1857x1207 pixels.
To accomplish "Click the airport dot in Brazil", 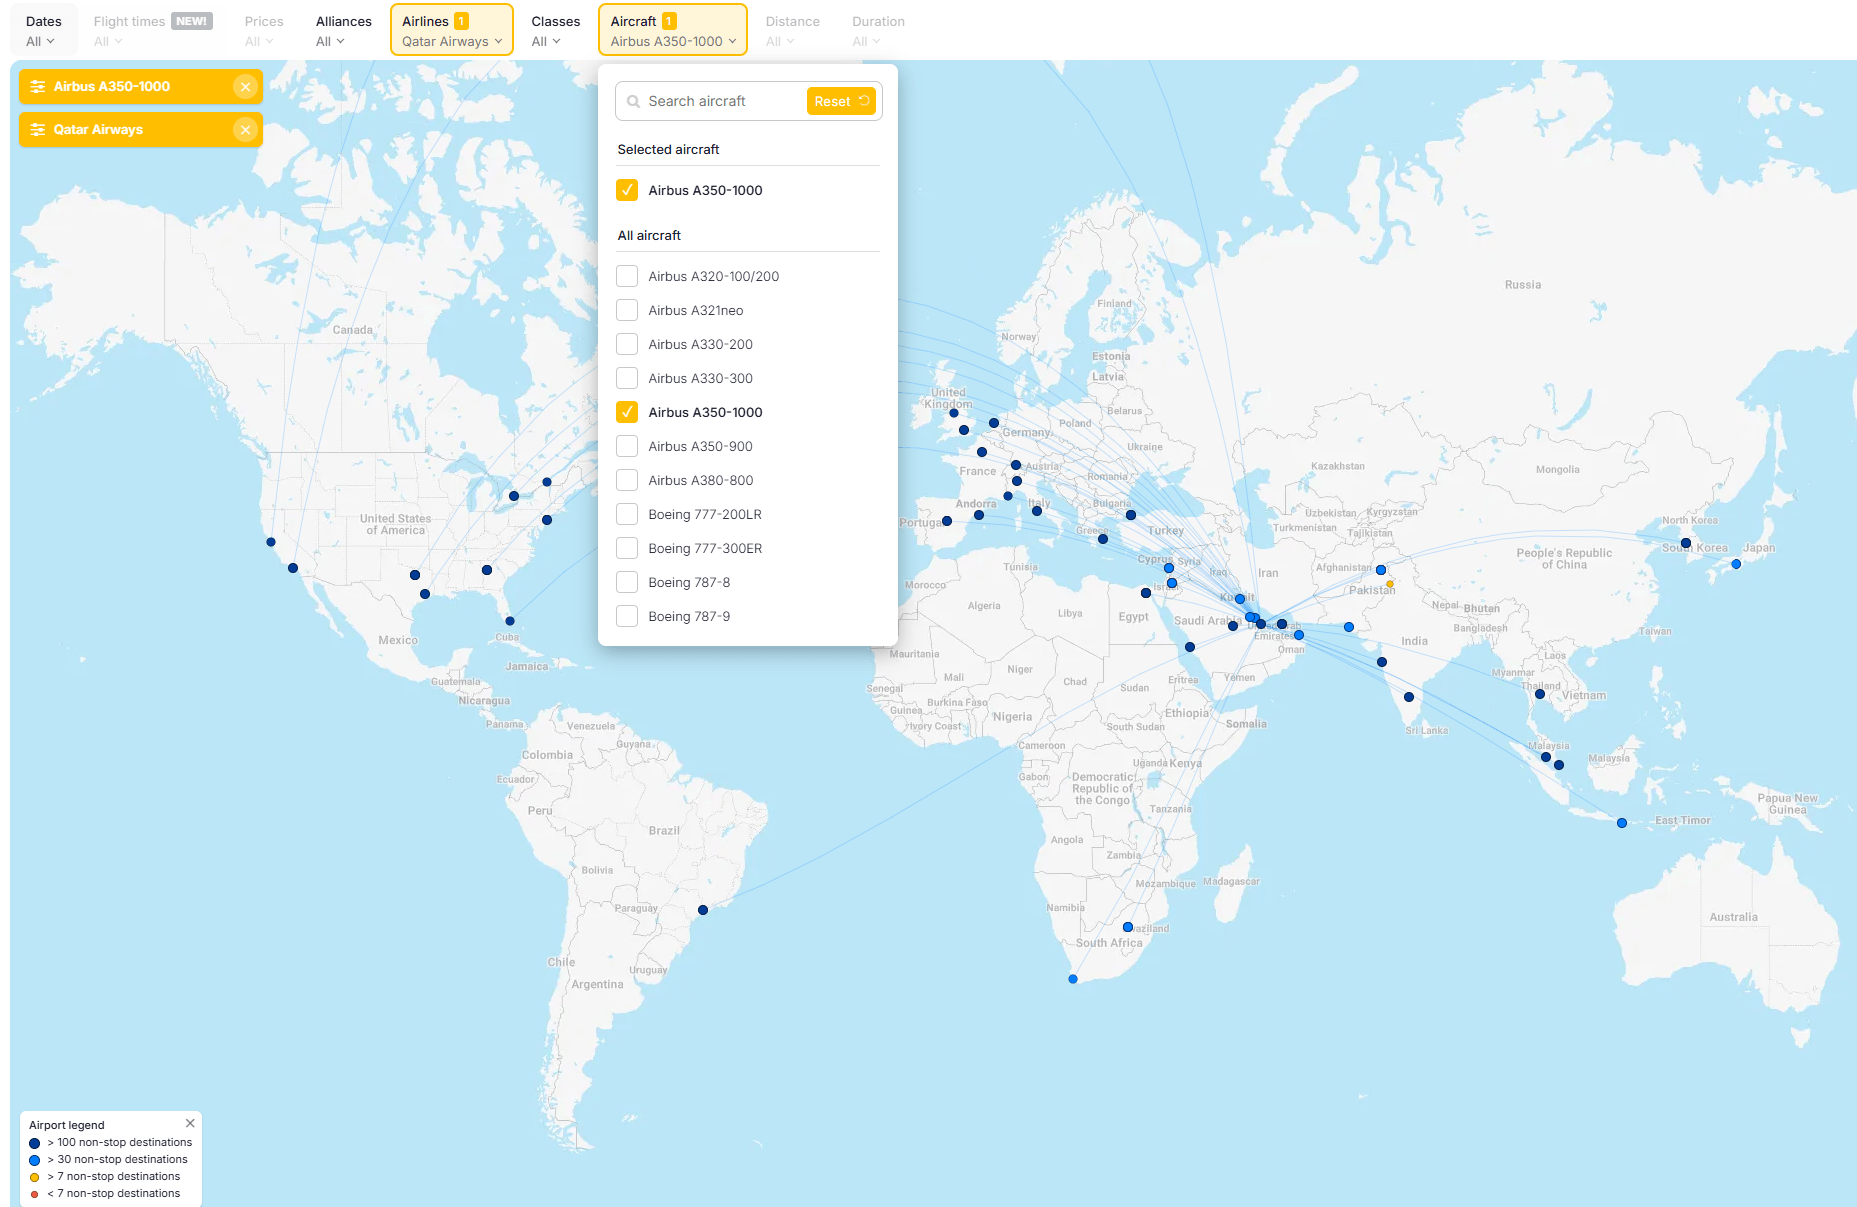I will click(x=703, y=910).
